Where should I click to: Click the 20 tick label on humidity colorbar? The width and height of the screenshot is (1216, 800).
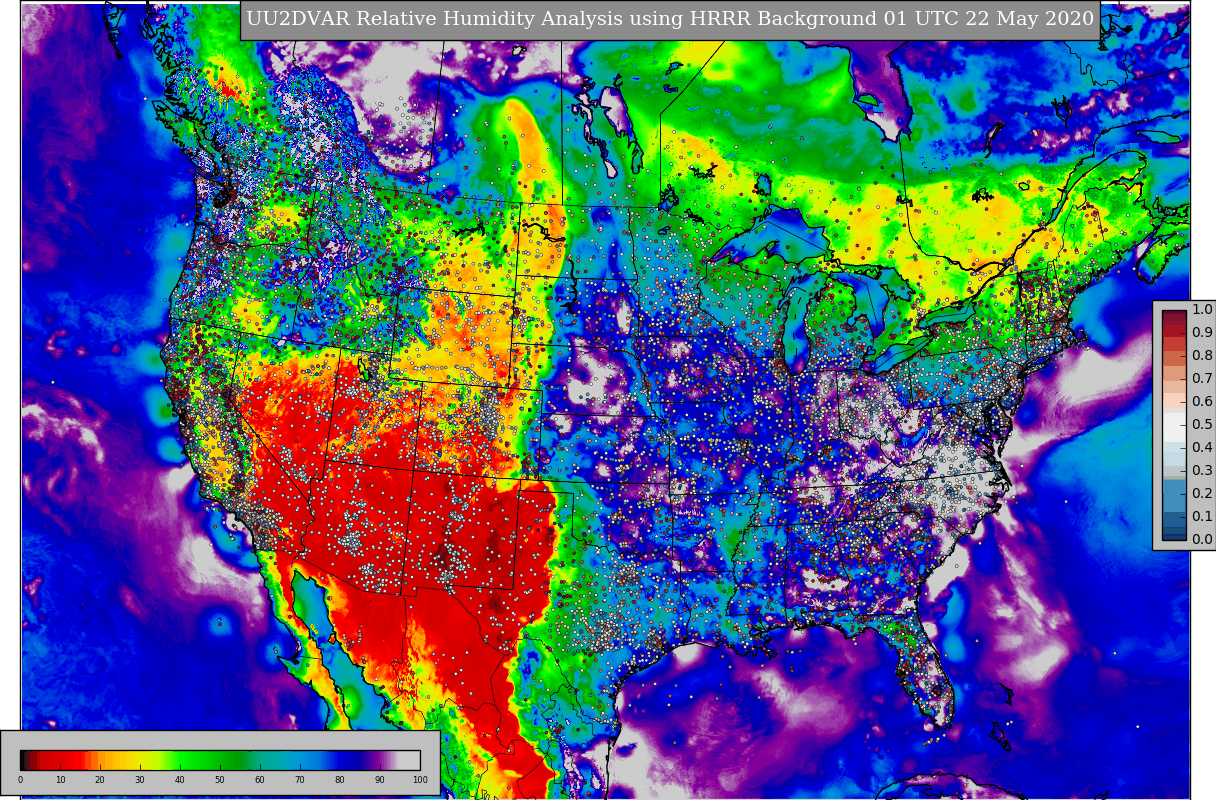click(100, 780)
